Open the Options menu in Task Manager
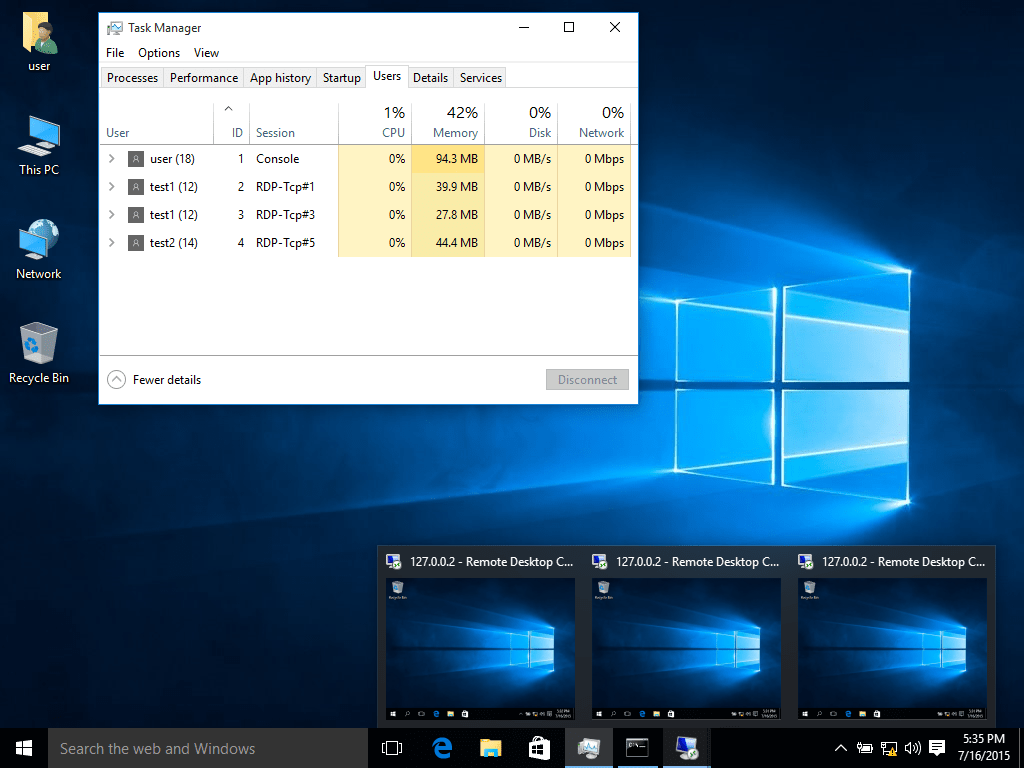This screenshot has width=1024, height=768. 159,53
